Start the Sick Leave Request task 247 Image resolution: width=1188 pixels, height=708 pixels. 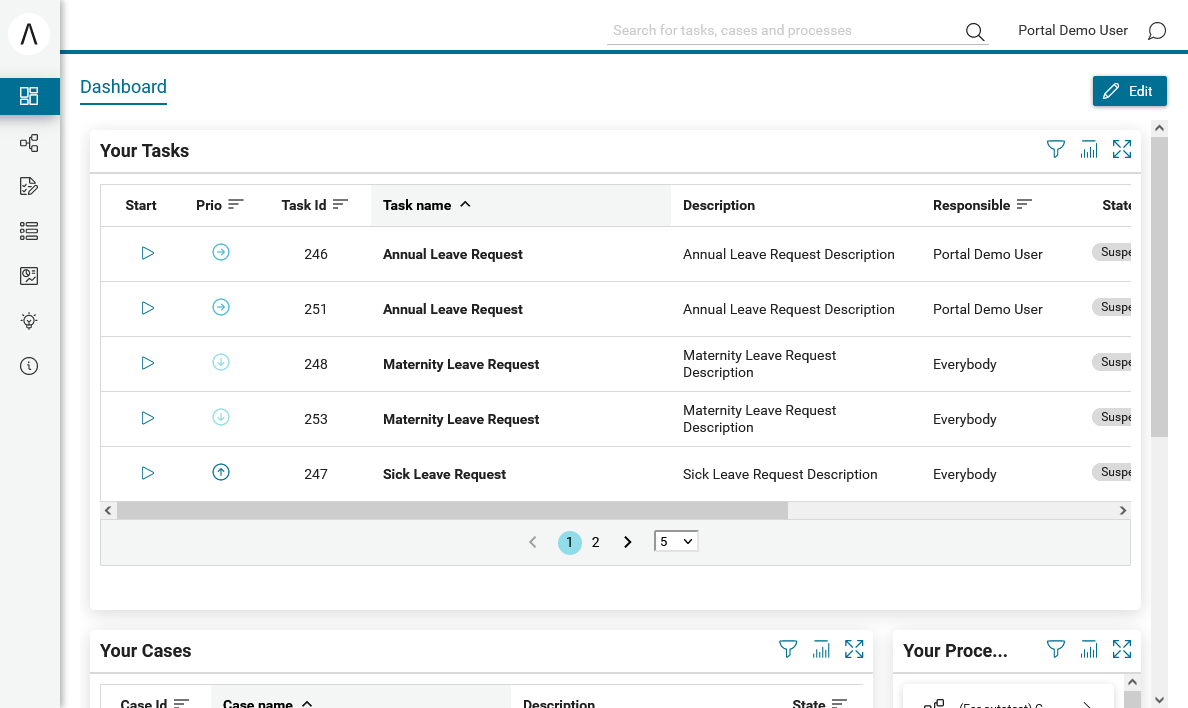pyautogui.click(x=148, y=473)
